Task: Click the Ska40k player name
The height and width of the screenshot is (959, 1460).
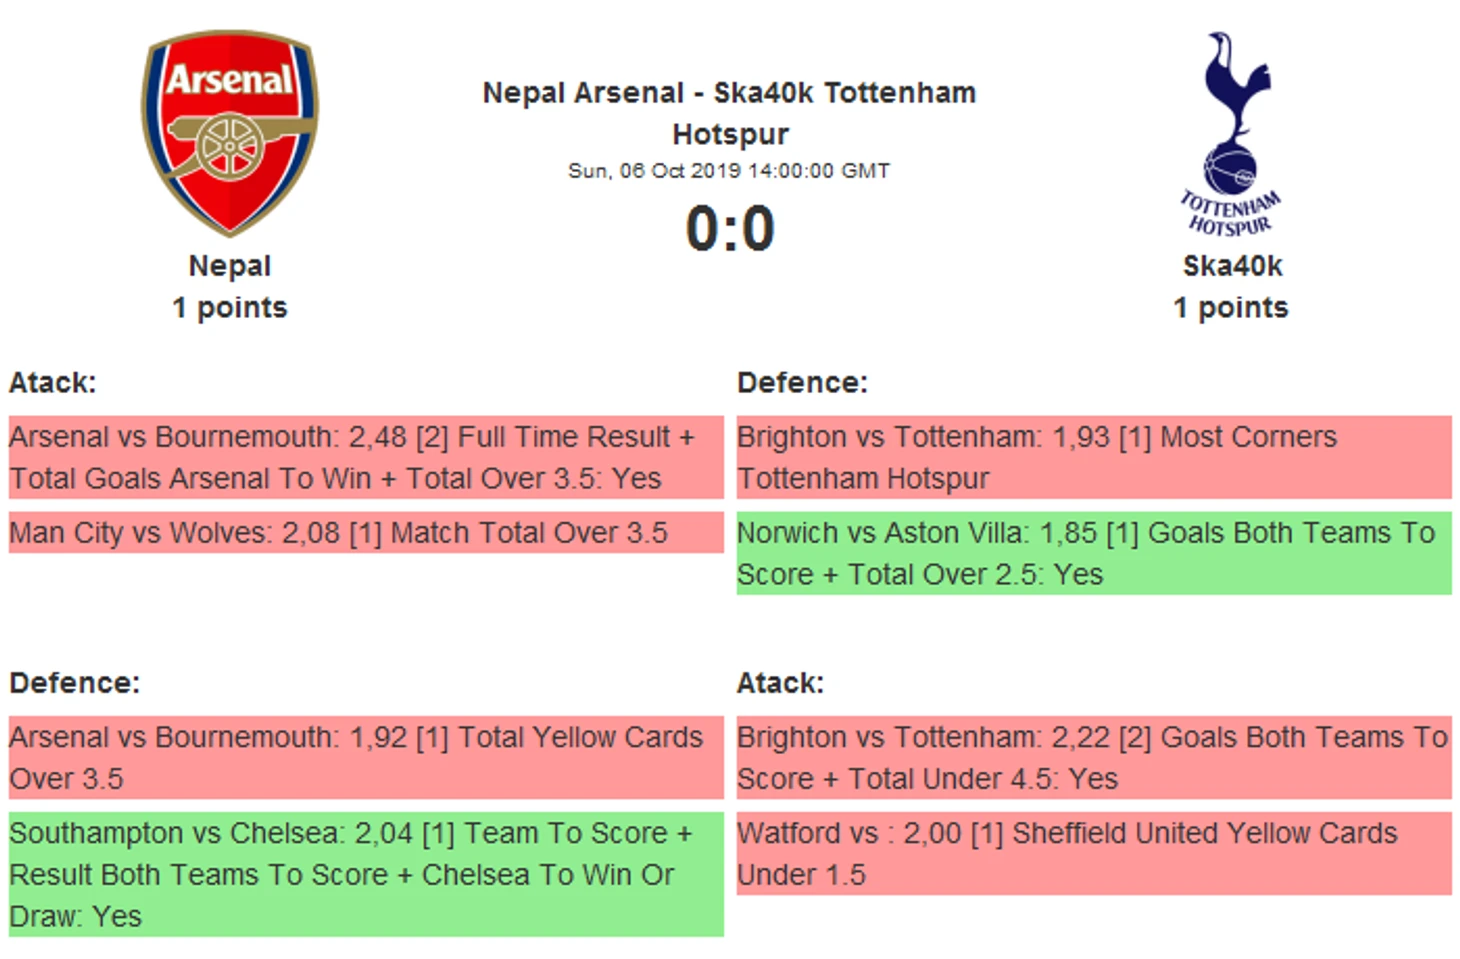Action: click(1232, 266)
